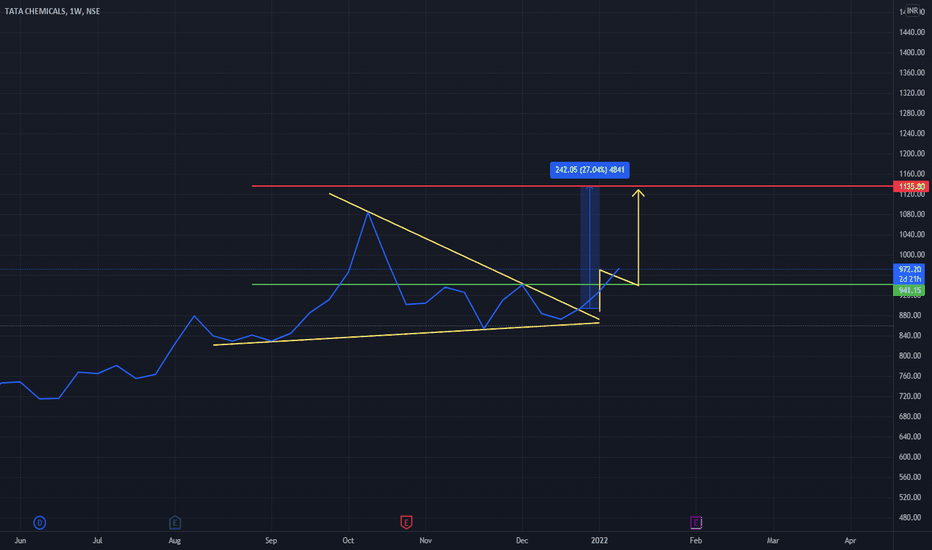
Task: Click the Apr label on time axis
Action: (851, 540)
